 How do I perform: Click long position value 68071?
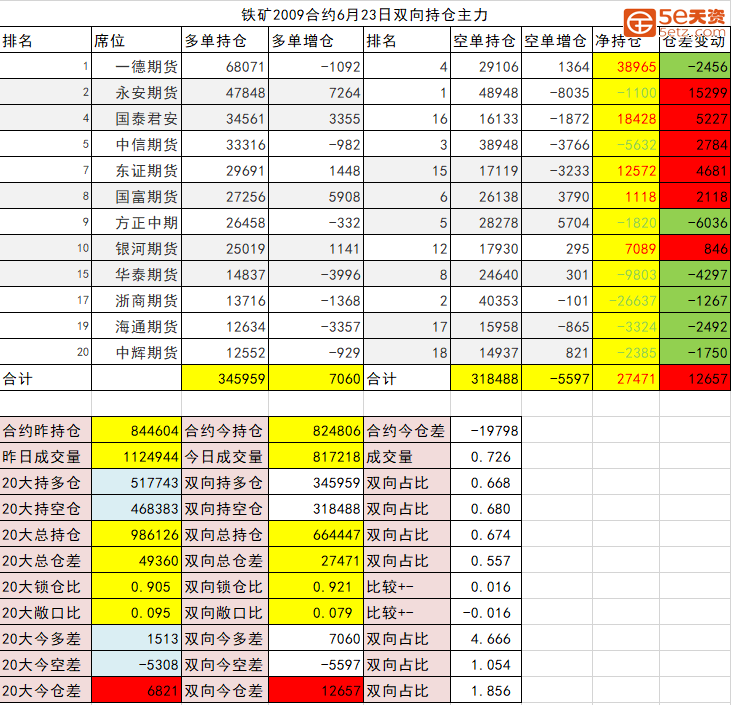click(x=225, y=66)
